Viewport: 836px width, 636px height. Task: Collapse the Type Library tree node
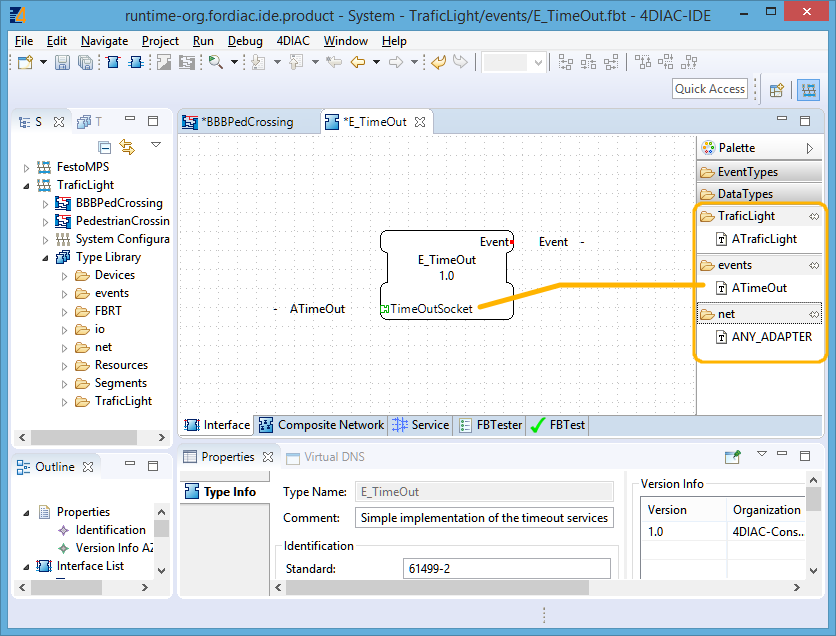click(x=44, y=257)
